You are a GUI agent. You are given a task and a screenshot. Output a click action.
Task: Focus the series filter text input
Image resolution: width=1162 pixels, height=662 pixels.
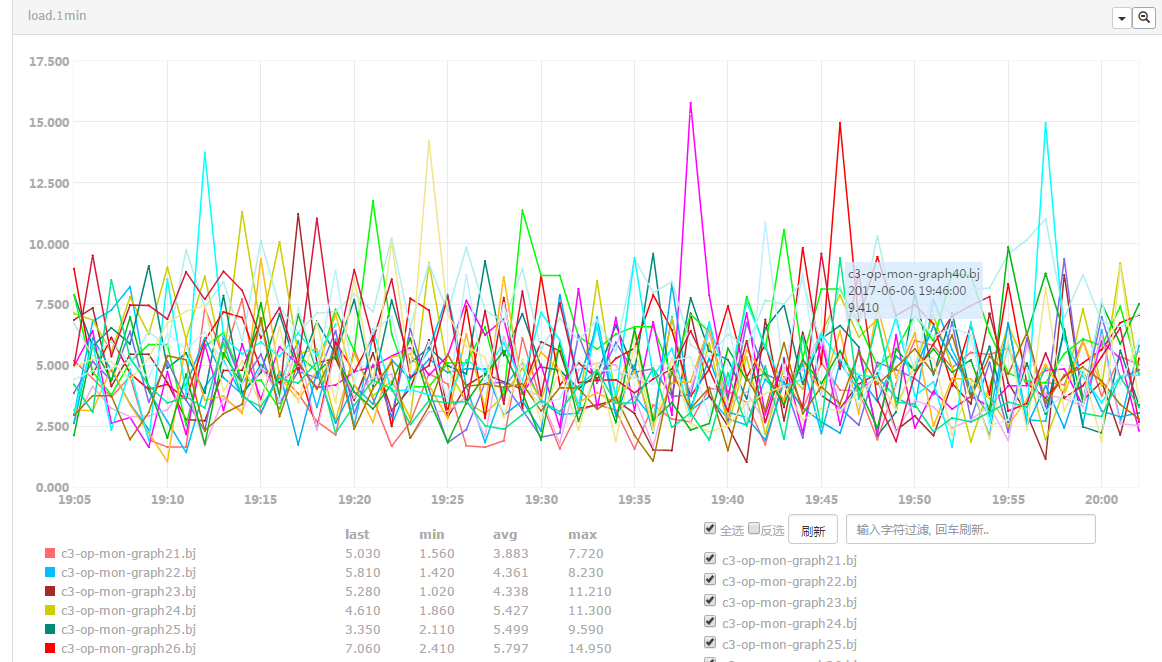pos(970,529)
